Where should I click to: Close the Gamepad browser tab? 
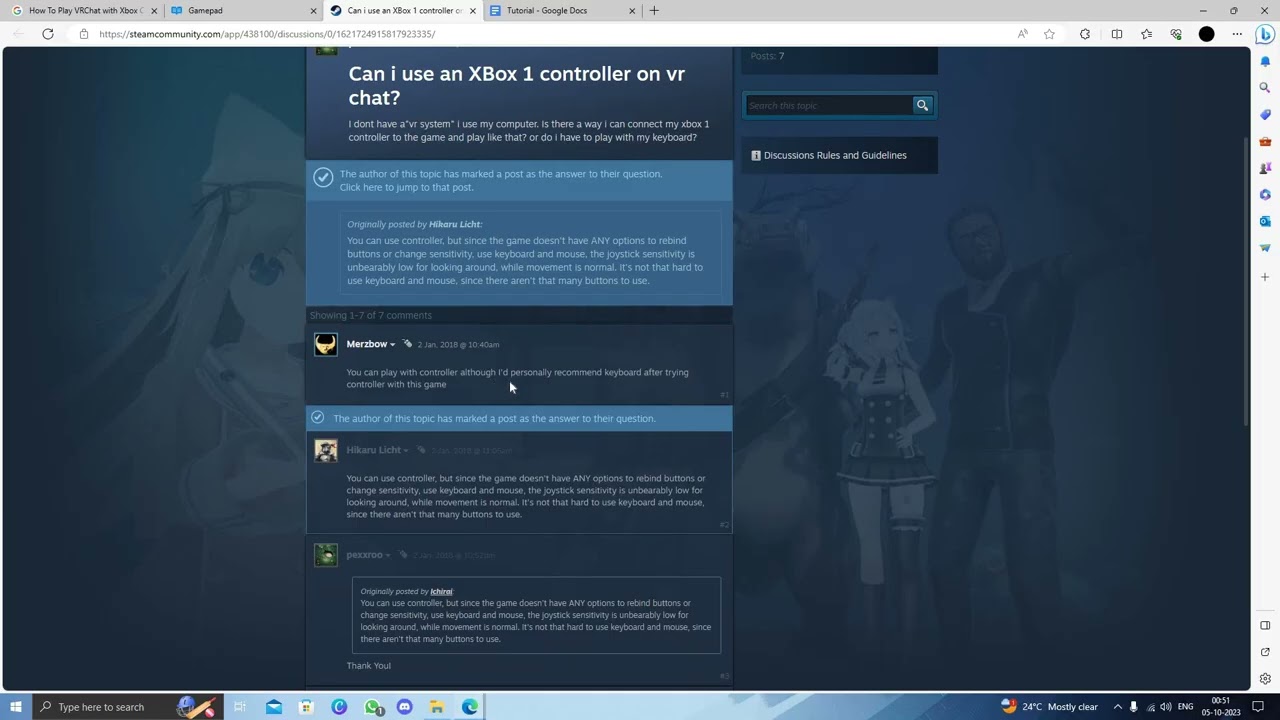[x=313, y=11]
